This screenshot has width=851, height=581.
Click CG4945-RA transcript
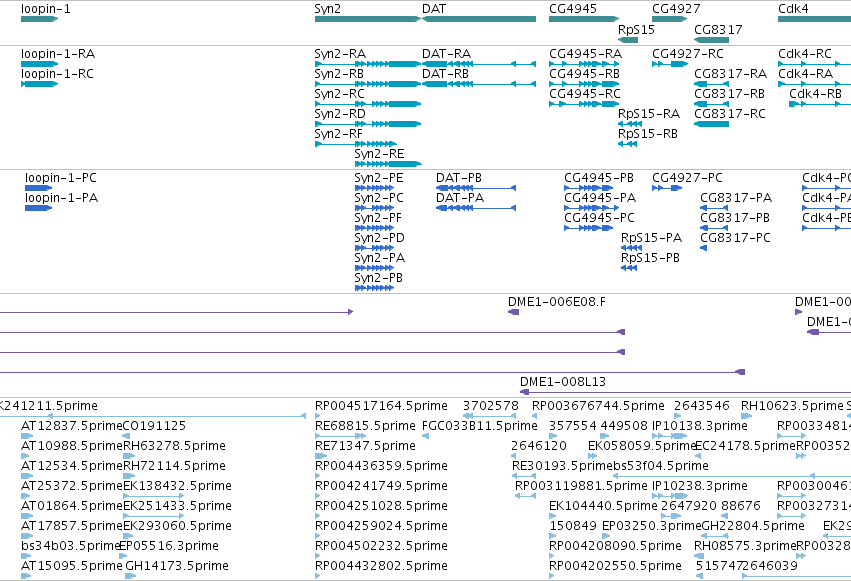[x=583, y=64]
